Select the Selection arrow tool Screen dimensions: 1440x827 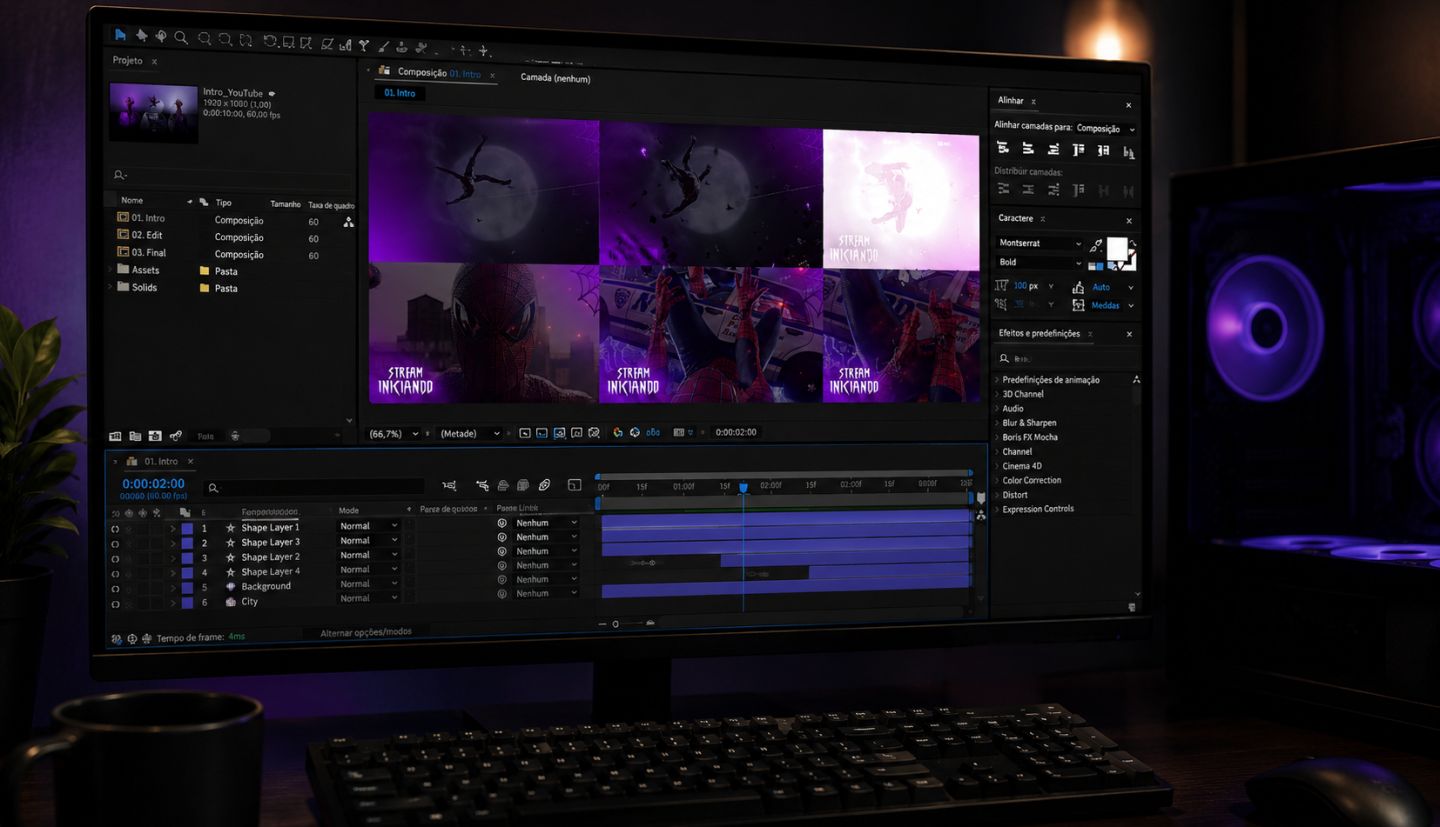click(x=120, y=35)
